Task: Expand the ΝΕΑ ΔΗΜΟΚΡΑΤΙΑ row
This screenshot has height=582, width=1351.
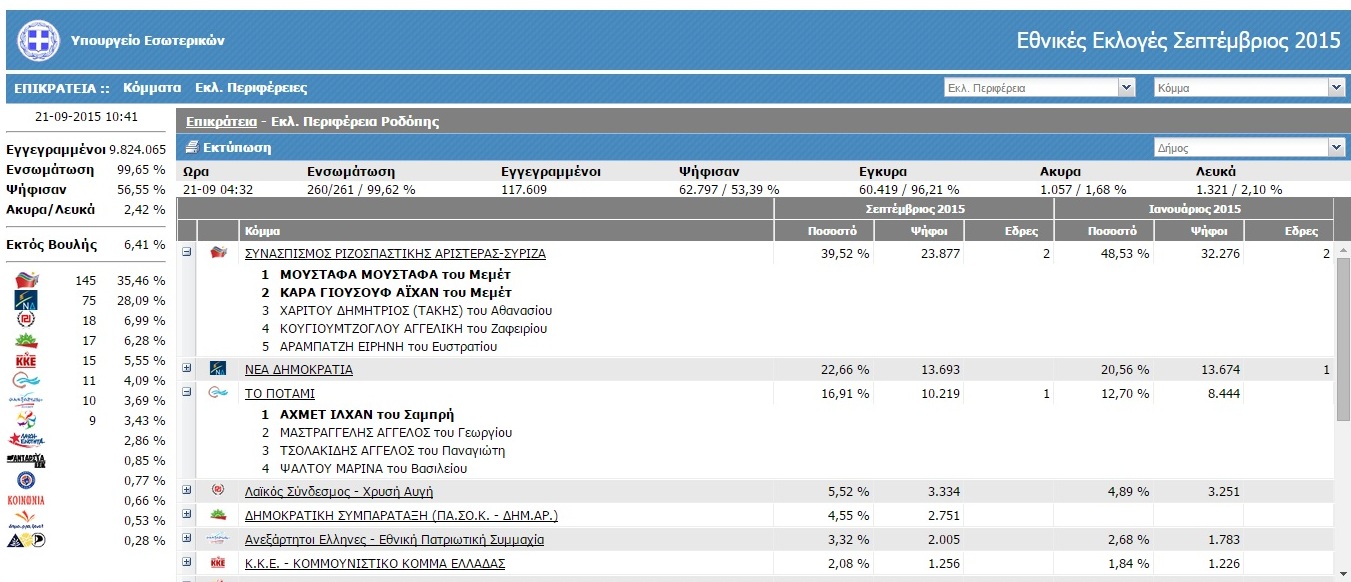Action: click(x=187, y=369)
